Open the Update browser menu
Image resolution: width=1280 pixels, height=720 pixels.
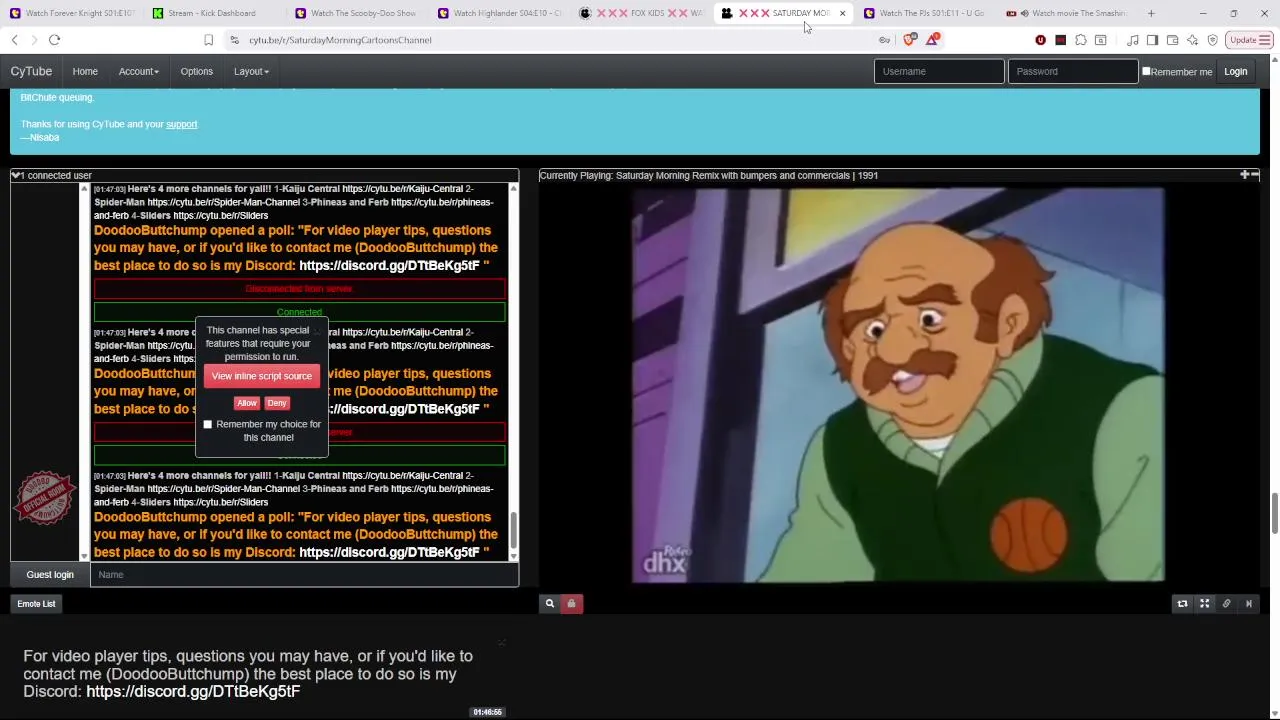[1249, 40]
